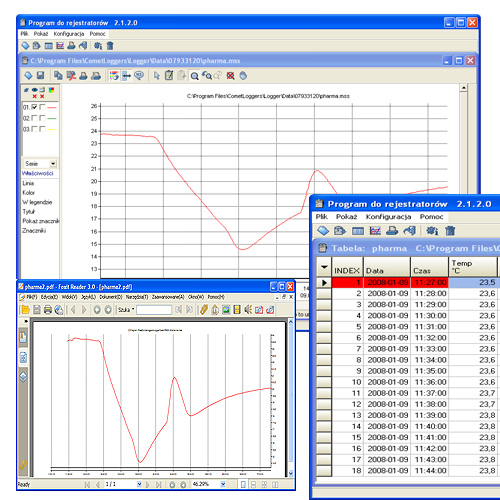Click the Właściwości link in side panel
This screenshot has width=500, height=500.
click(x=37, y=173)
